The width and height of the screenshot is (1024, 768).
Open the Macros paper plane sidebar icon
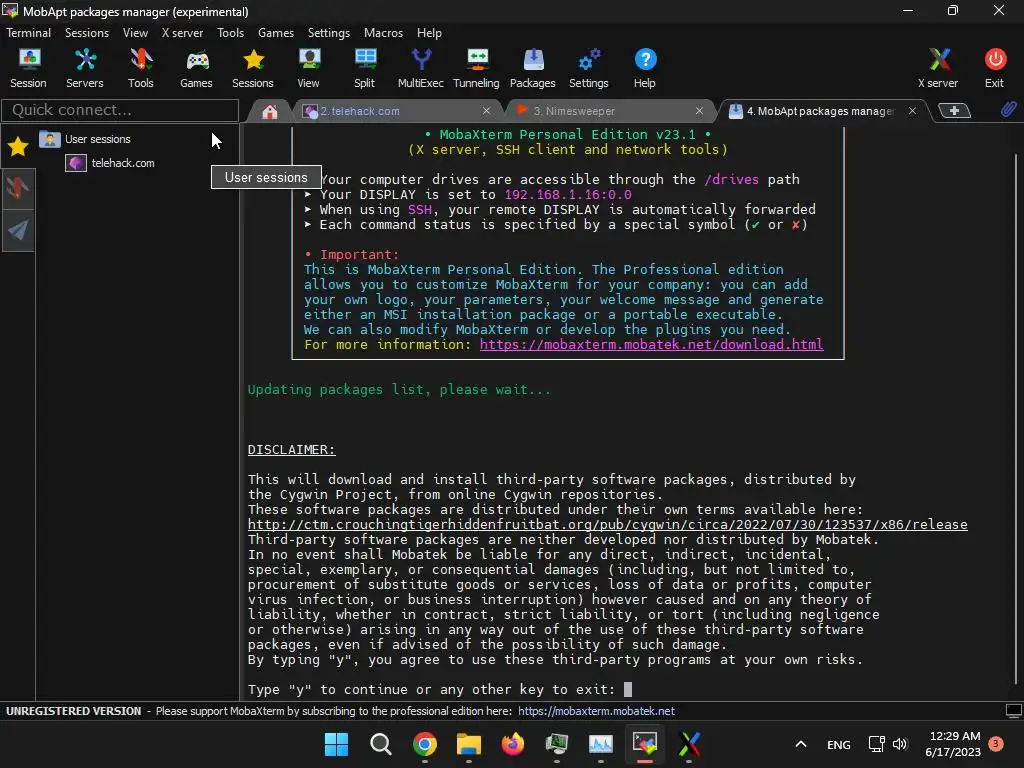[18, 229]
